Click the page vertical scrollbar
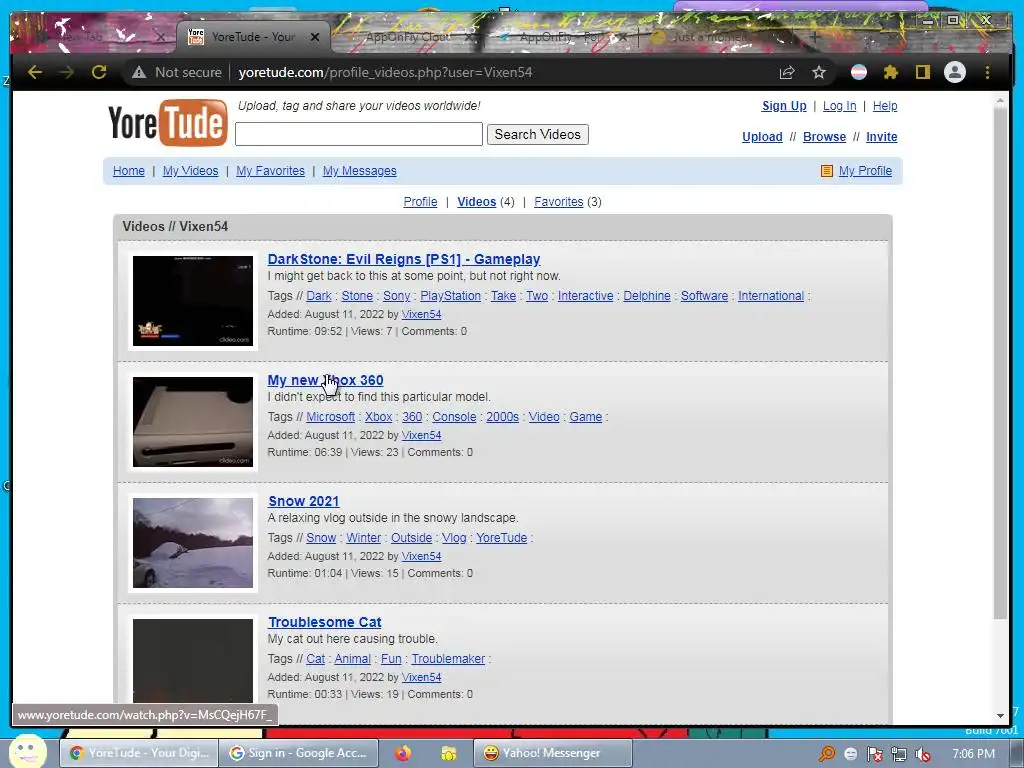 (1000, 362)
